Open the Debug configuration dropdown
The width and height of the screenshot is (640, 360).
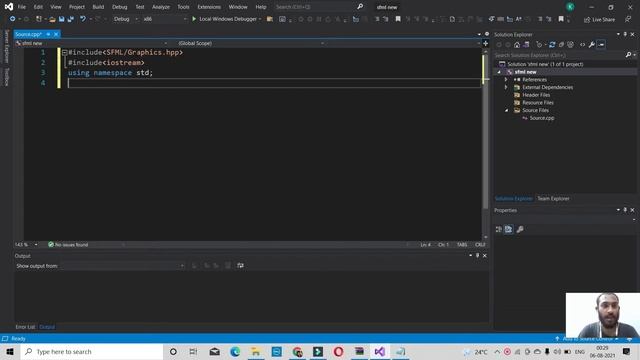click(x=125, y=19)
